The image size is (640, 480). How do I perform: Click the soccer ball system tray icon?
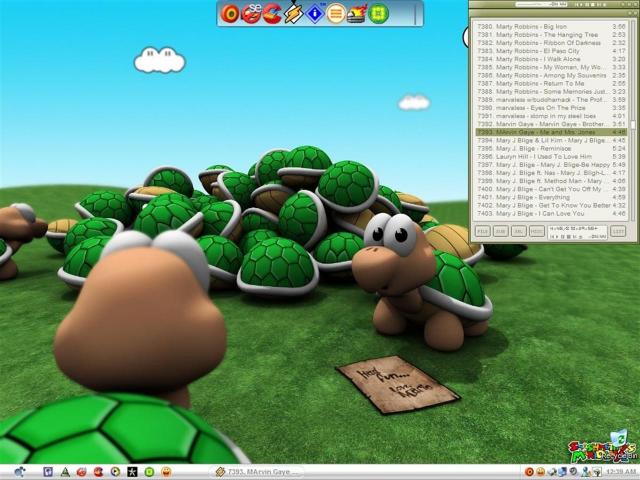552,472
